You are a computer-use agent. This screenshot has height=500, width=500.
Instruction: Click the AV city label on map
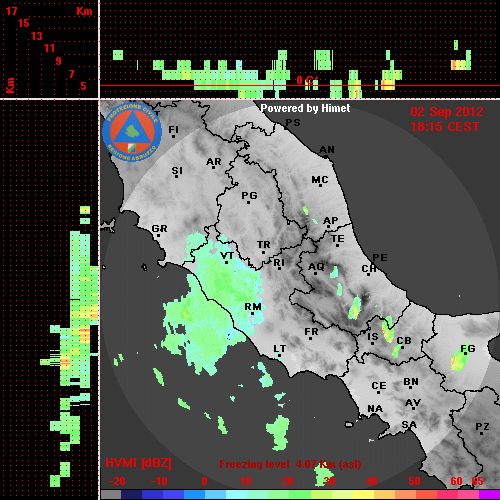click(x=413, y=403)
